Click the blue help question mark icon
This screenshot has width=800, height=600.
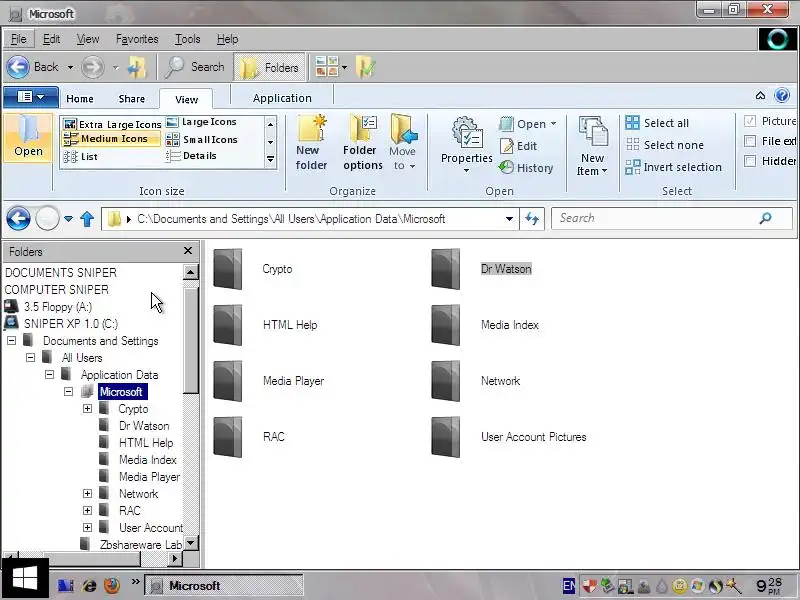(782, 95)
